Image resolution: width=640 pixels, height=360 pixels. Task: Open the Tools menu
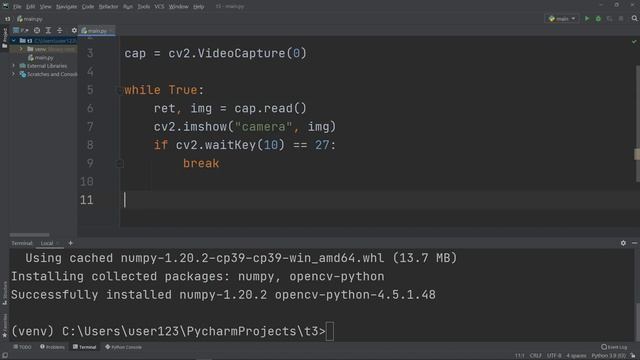pos(144,7)
